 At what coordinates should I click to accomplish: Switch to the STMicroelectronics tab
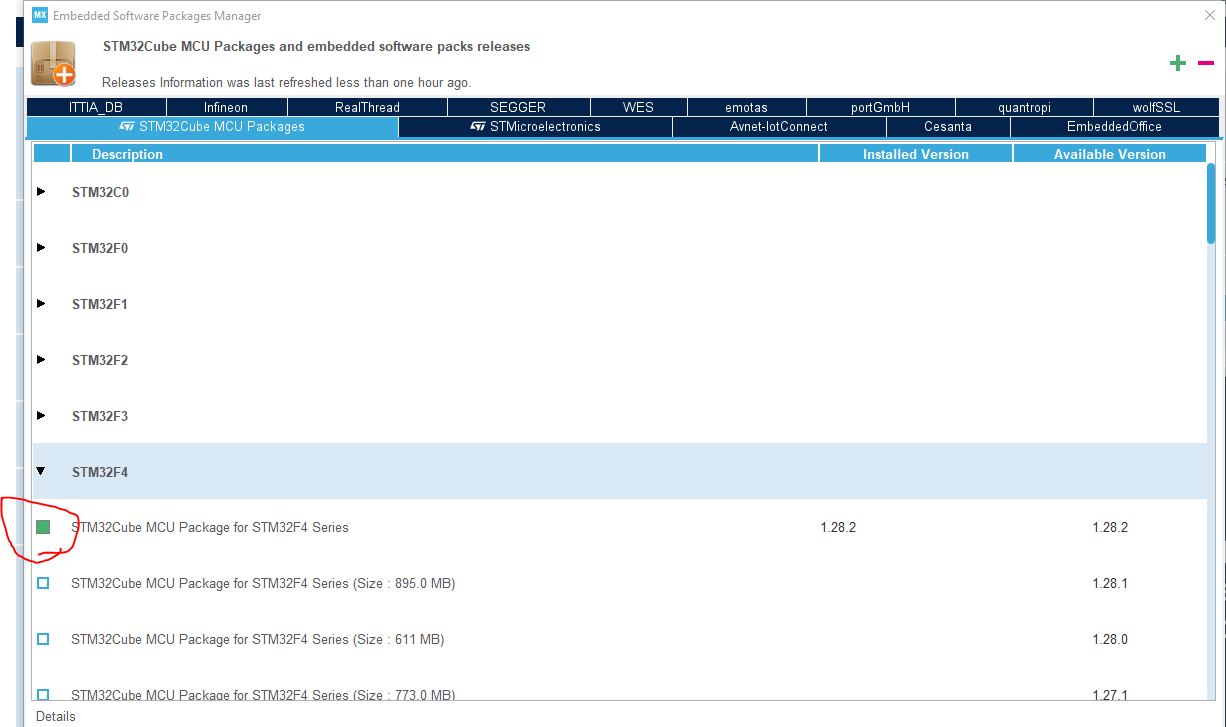(x=535, y=127)
